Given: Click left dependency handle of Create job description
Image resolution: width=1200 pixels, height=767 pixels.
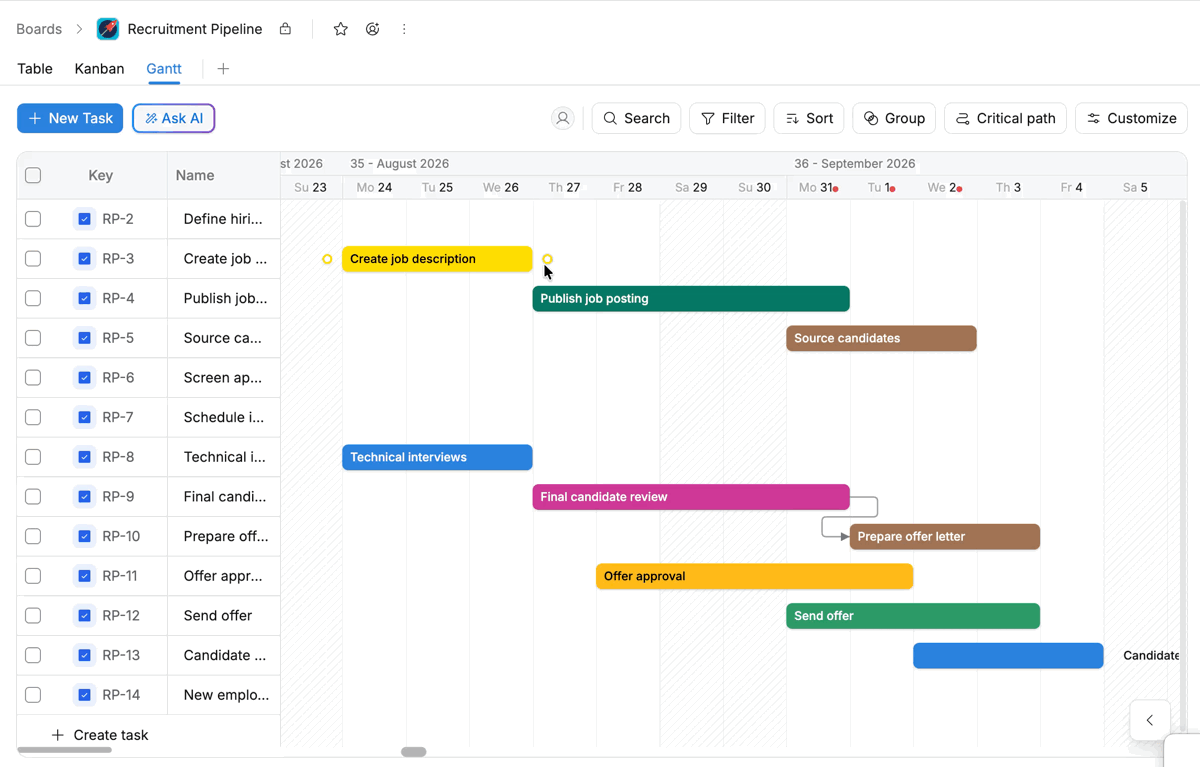Looking at the screenshot, I should pos(327,259).
